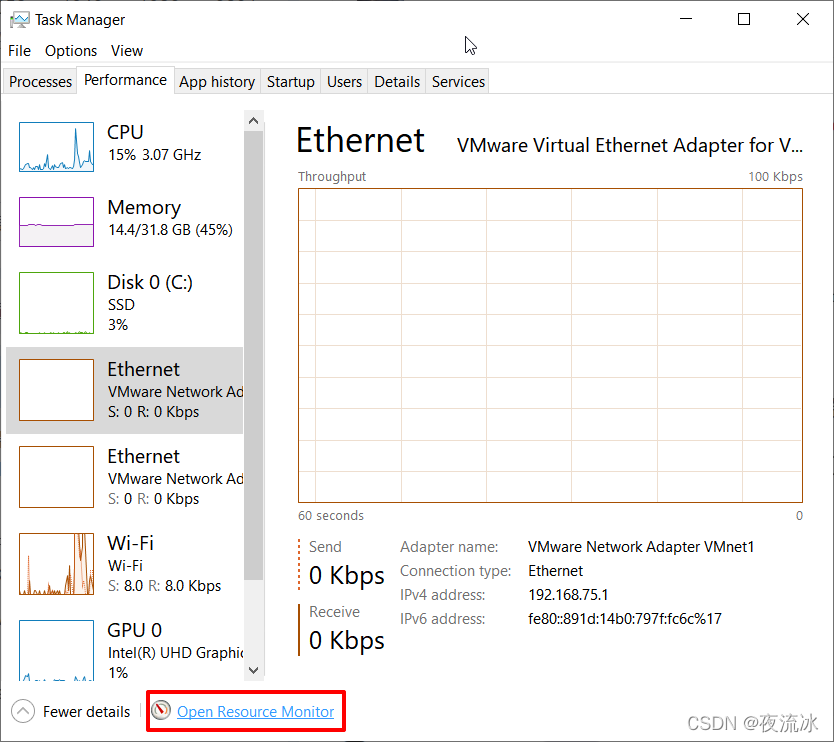Screen dimensions: 834x742
Task: Close the Task Manager window
Action: (803, 19)
